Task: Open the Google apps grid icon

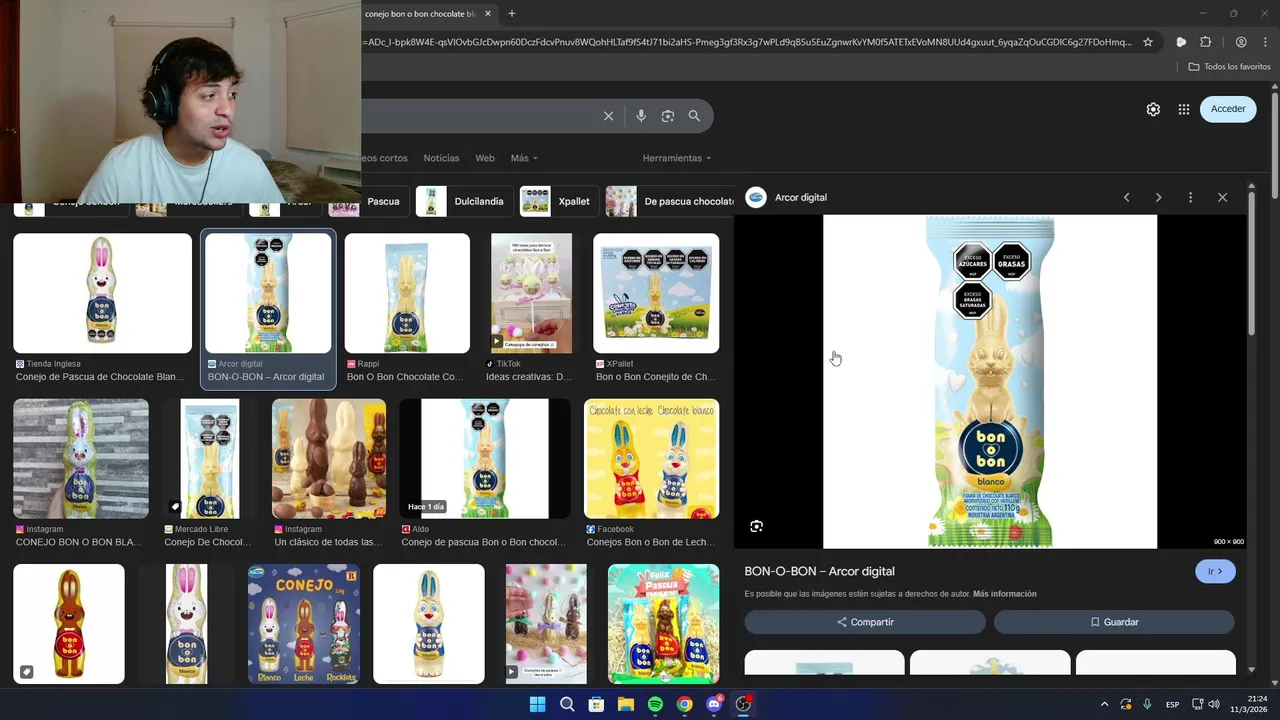Action: pos(1184,109)
